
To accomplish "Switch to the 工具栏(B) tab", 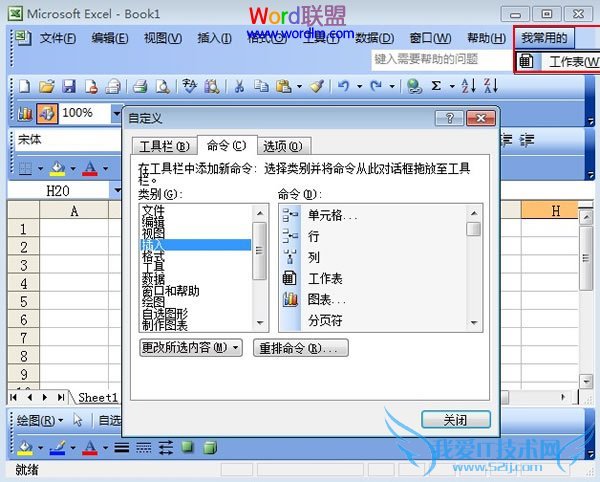I will (x=165, y=146).
